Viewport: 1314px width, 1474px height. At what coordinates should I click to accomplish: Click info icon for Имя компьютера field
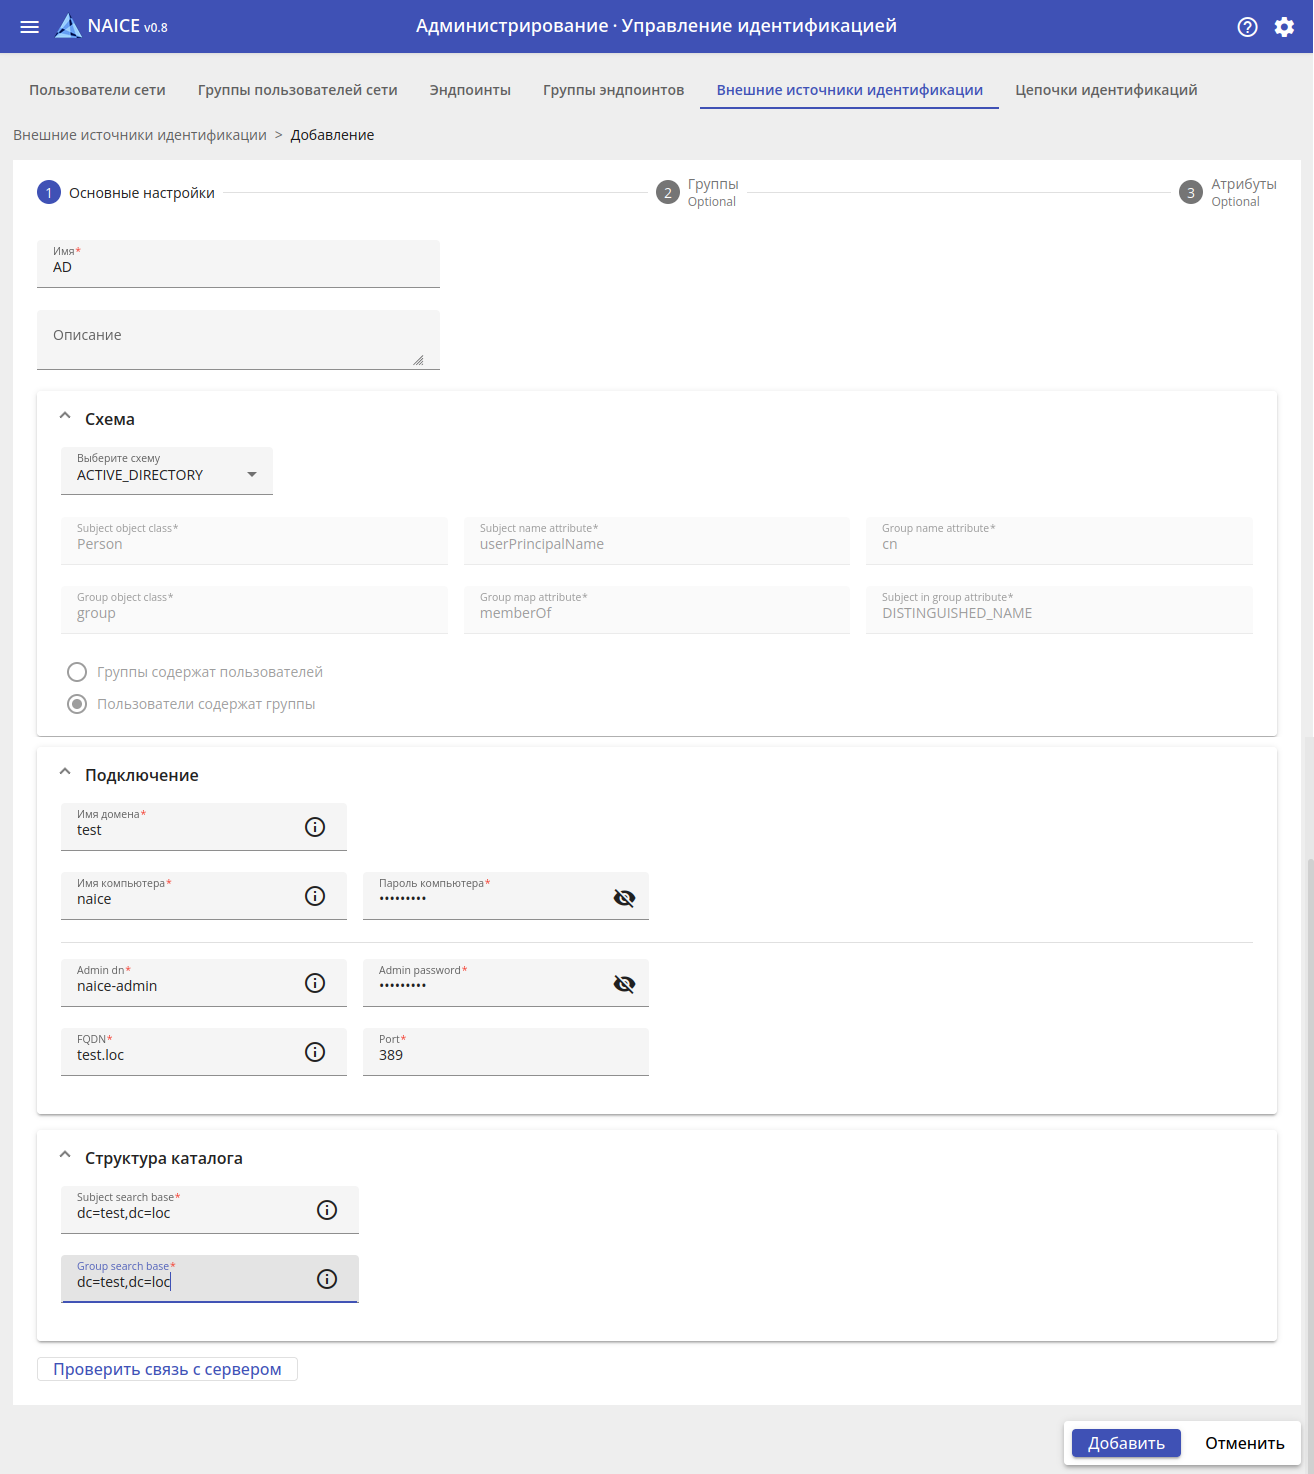pyautogui.click(x=315, y=896)
